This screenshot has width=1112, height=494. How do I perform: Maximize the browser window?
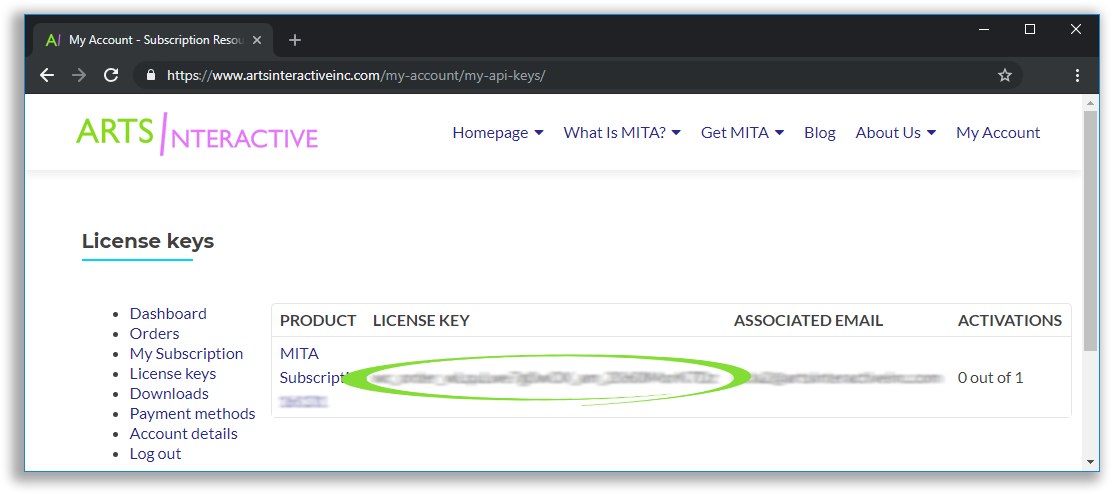coord(1030,29)
